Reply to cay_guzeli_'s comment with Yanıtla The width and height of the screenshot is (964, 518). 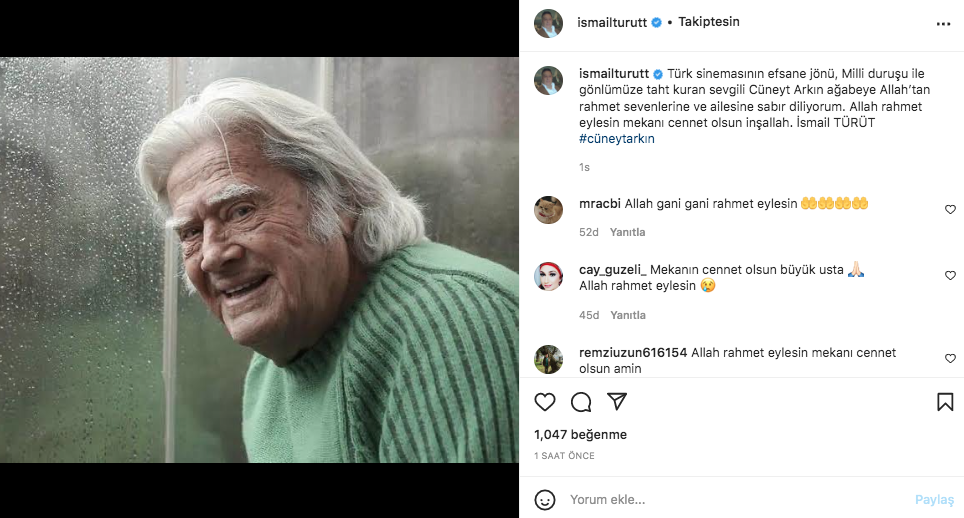pos(628,315)
